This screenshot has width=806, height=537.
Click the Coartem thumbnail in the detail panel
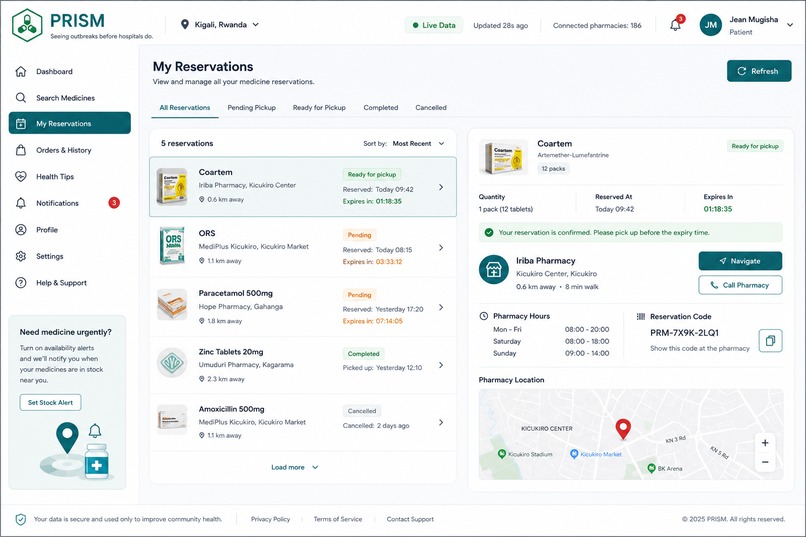[x=503, y=157]
